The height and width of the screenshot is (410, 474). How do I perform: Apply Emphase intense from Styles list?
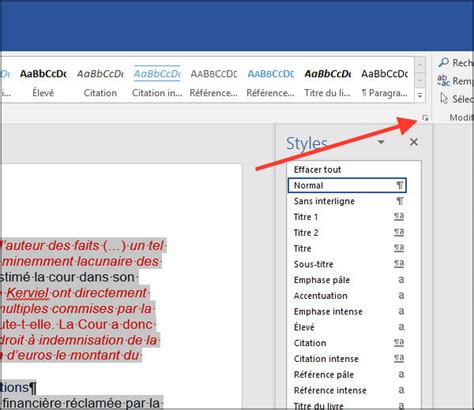(347, 312)
